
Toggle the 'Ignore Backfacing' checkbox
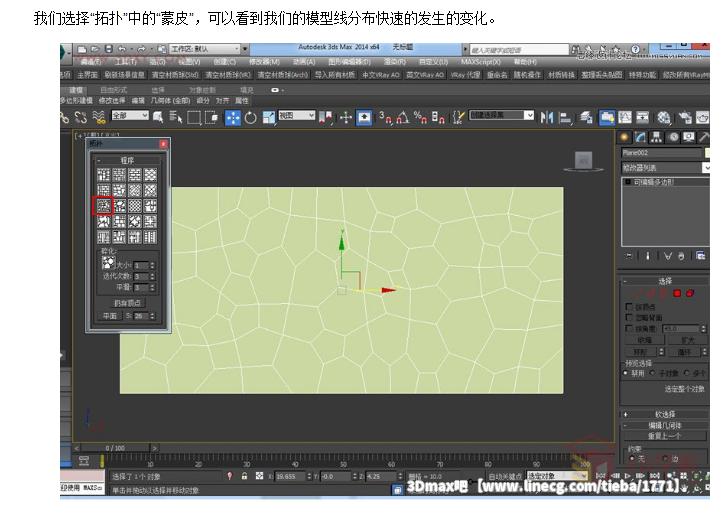(x=629, y=317)
